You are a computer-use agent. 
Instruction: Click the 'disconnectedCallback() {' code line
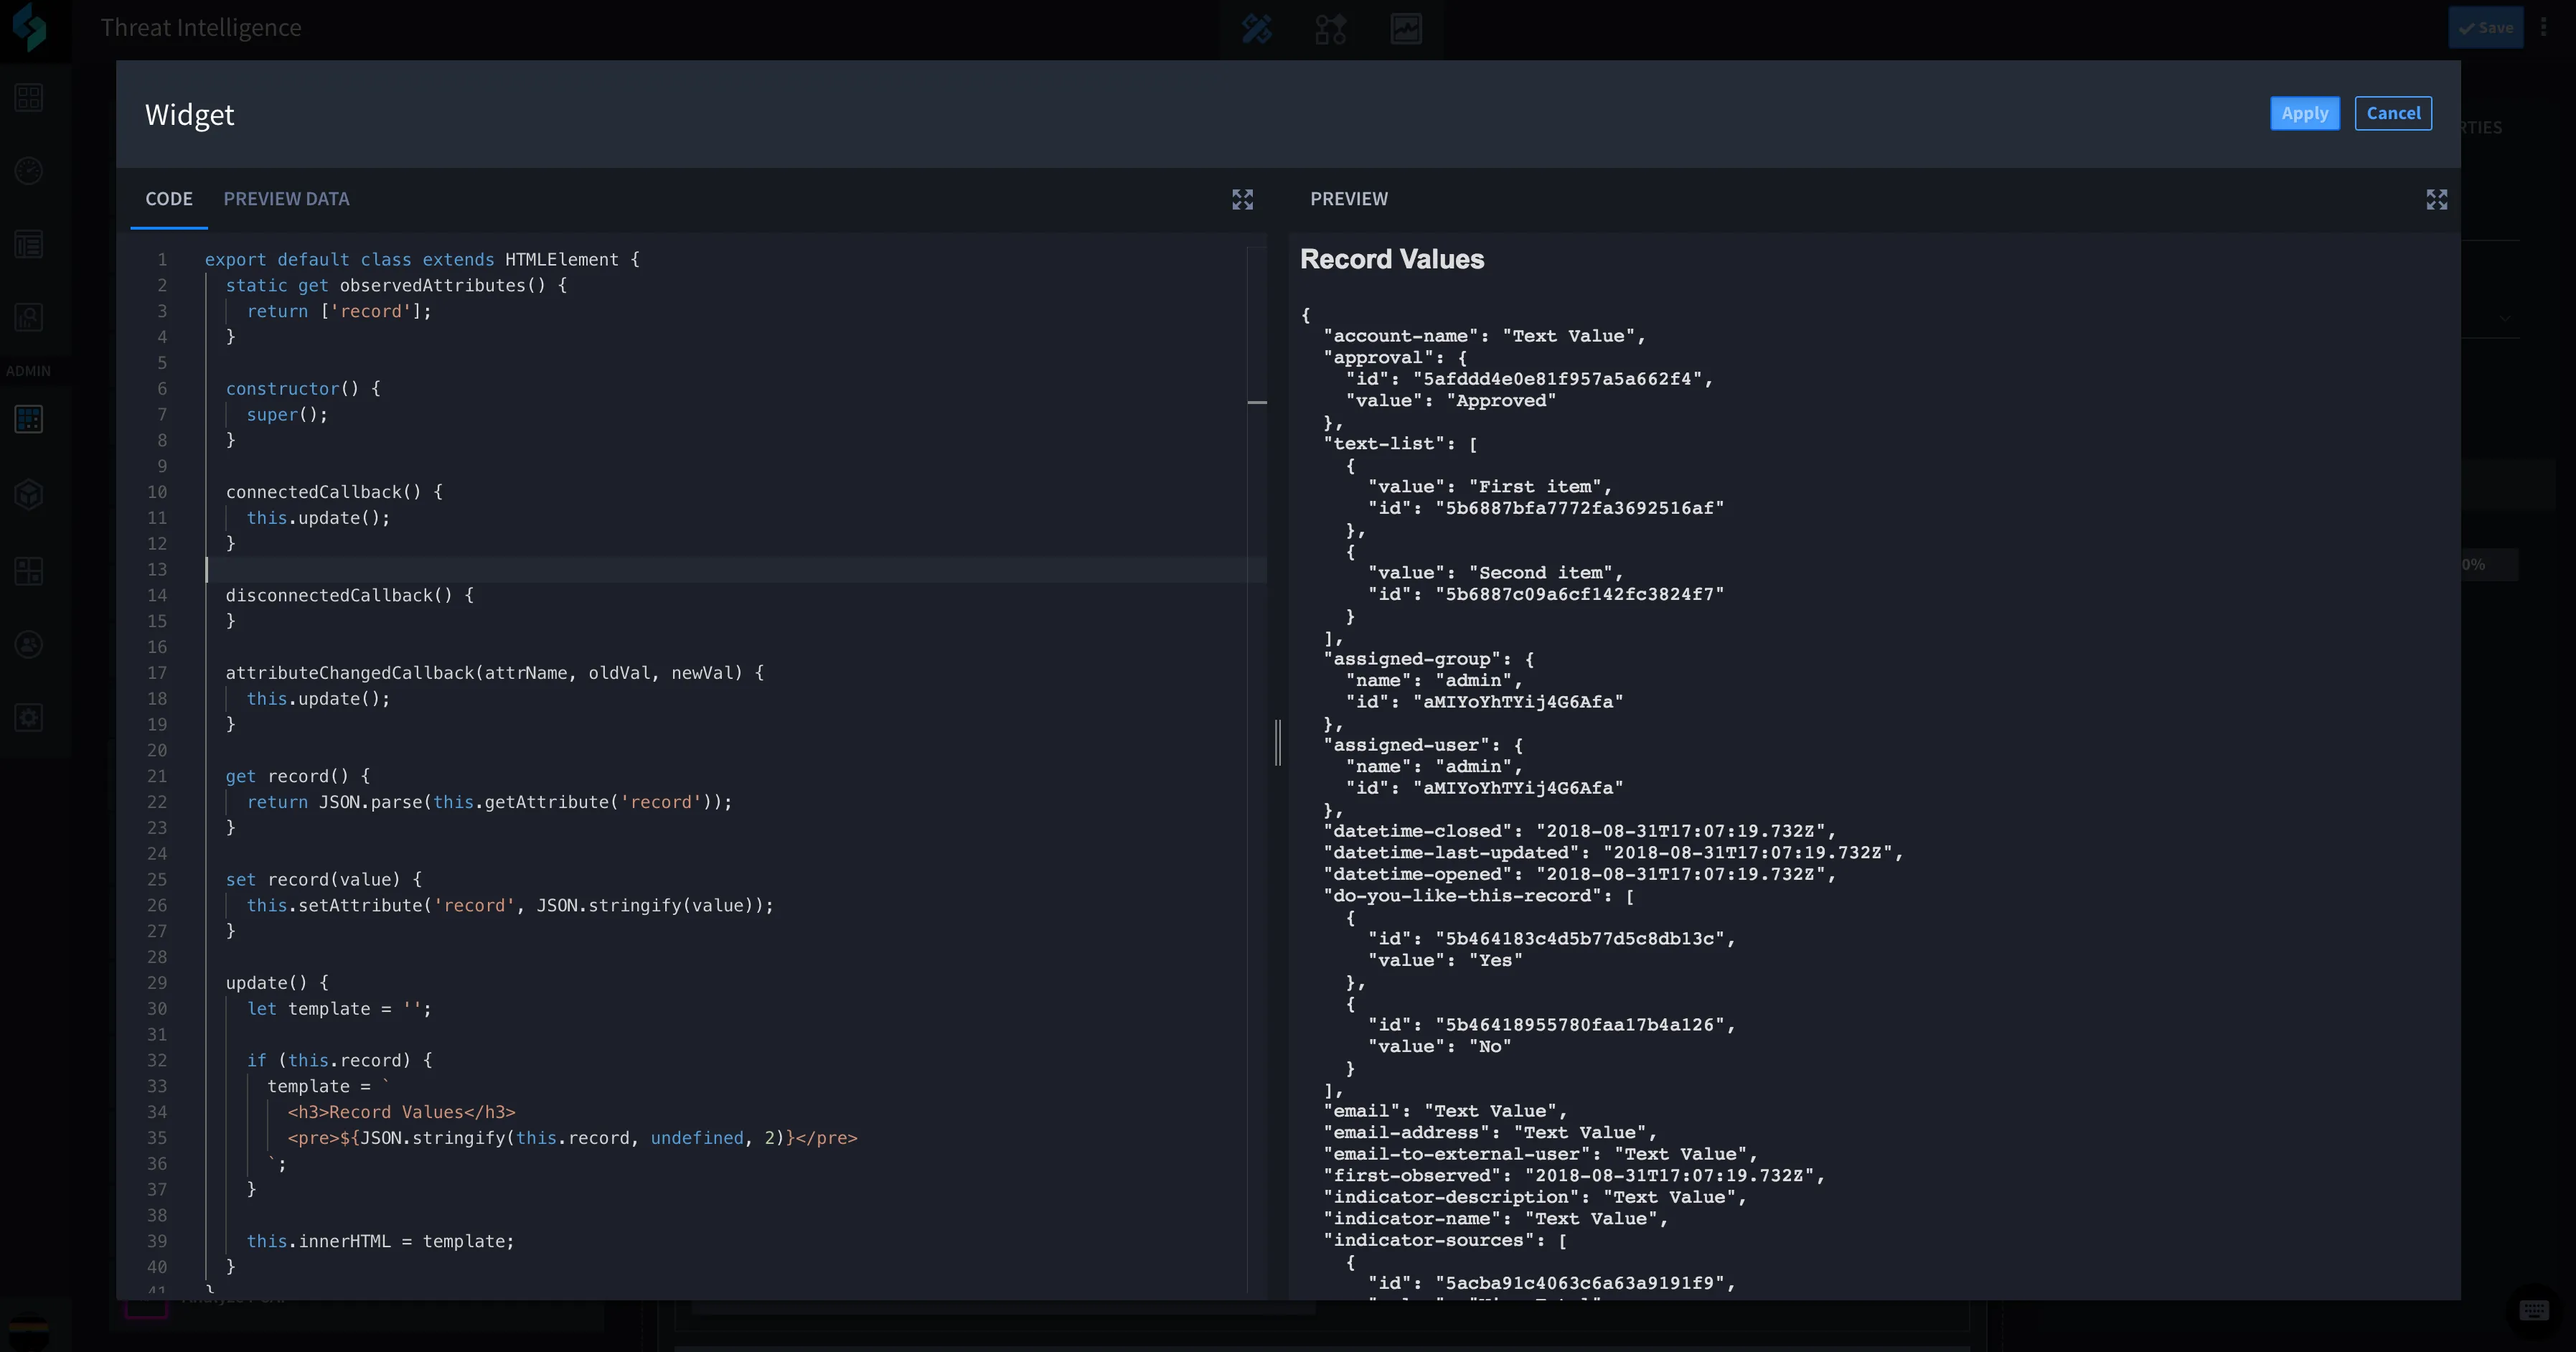[x=350, y=595]
